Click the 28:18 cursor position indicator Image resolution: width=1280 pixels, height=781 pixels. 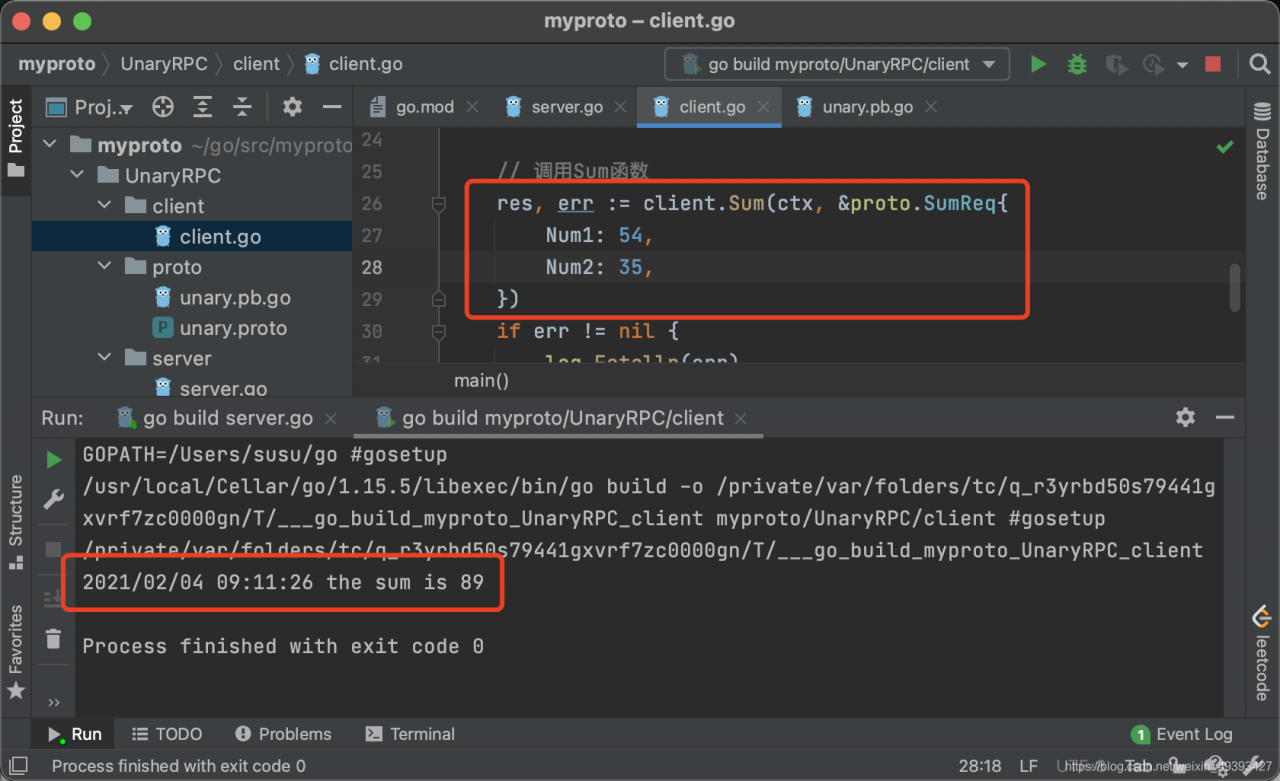pos(980,766)
